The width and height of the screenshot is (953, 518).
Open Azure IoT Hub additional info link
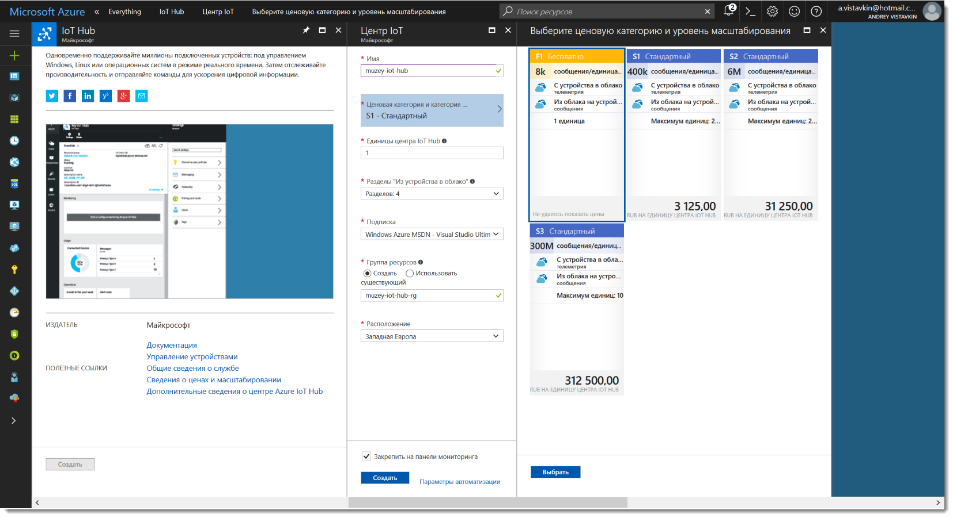click(235, 392)
